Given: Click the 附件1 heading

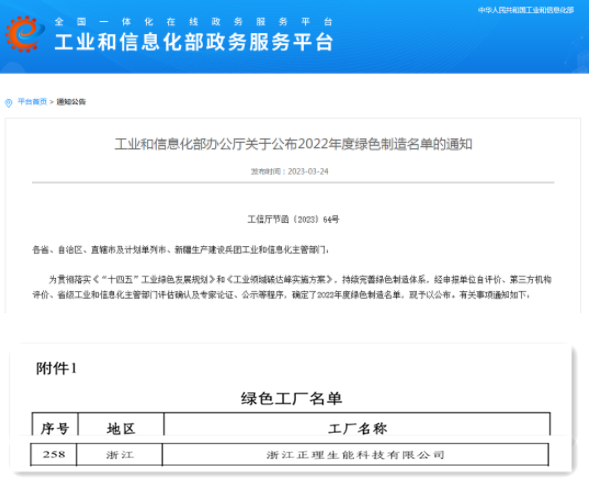Looking at the screenshot, I should click(x=56, y=368).
